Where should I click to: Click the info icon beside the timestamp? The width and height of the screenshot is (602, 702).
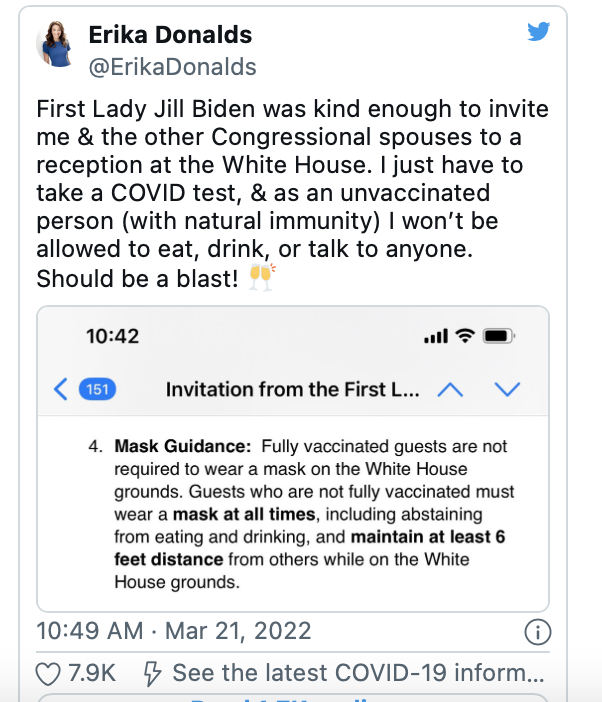tap(537, 632)
